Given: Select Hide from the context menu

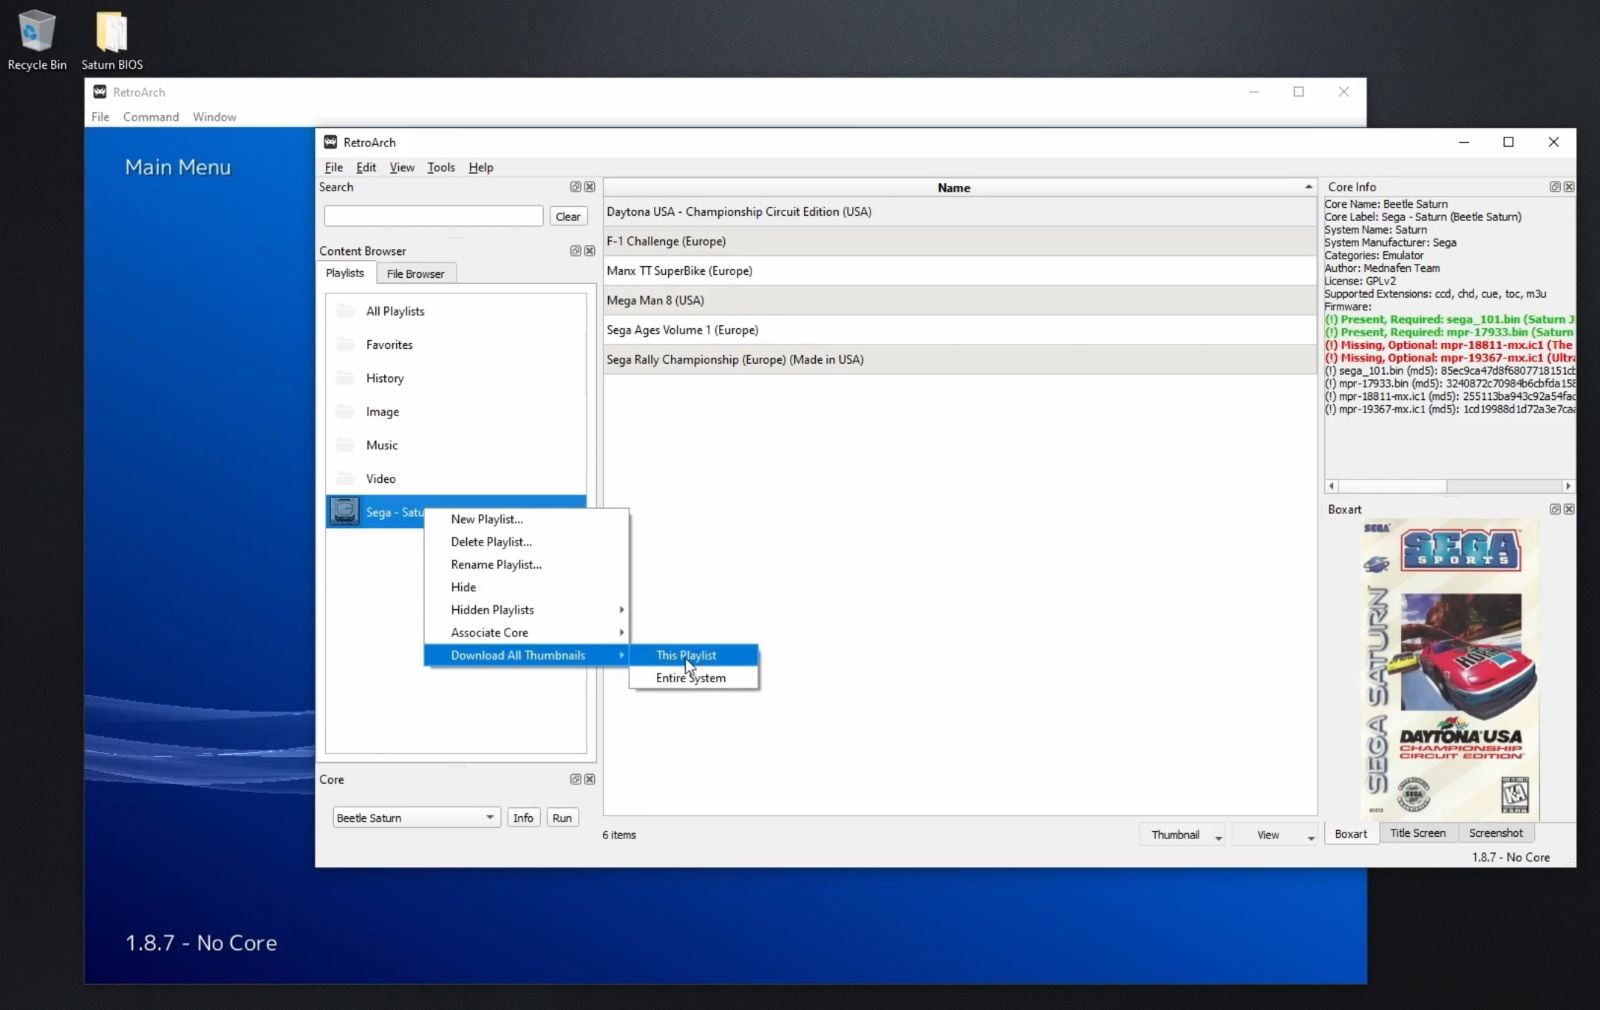Looking at the screenshot, I should click(527, 588).
